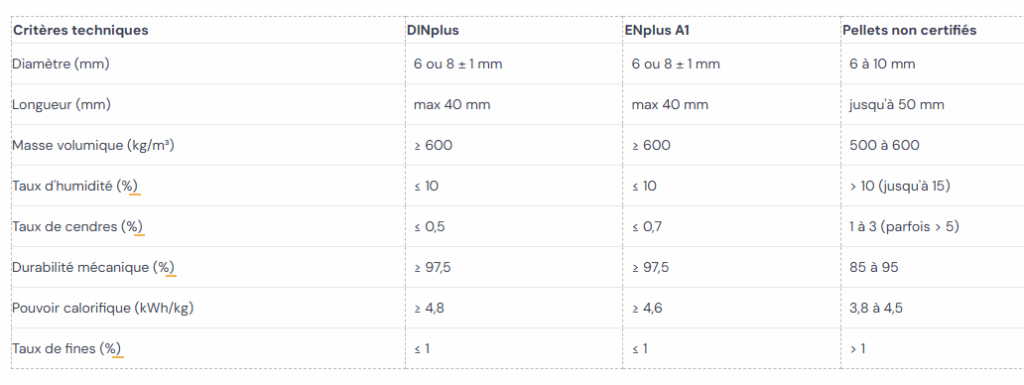Viewport: 1024px width, 385px height.
Task: Click the "Pellets non certifiés" header
Action: click(x=910, y=31)
